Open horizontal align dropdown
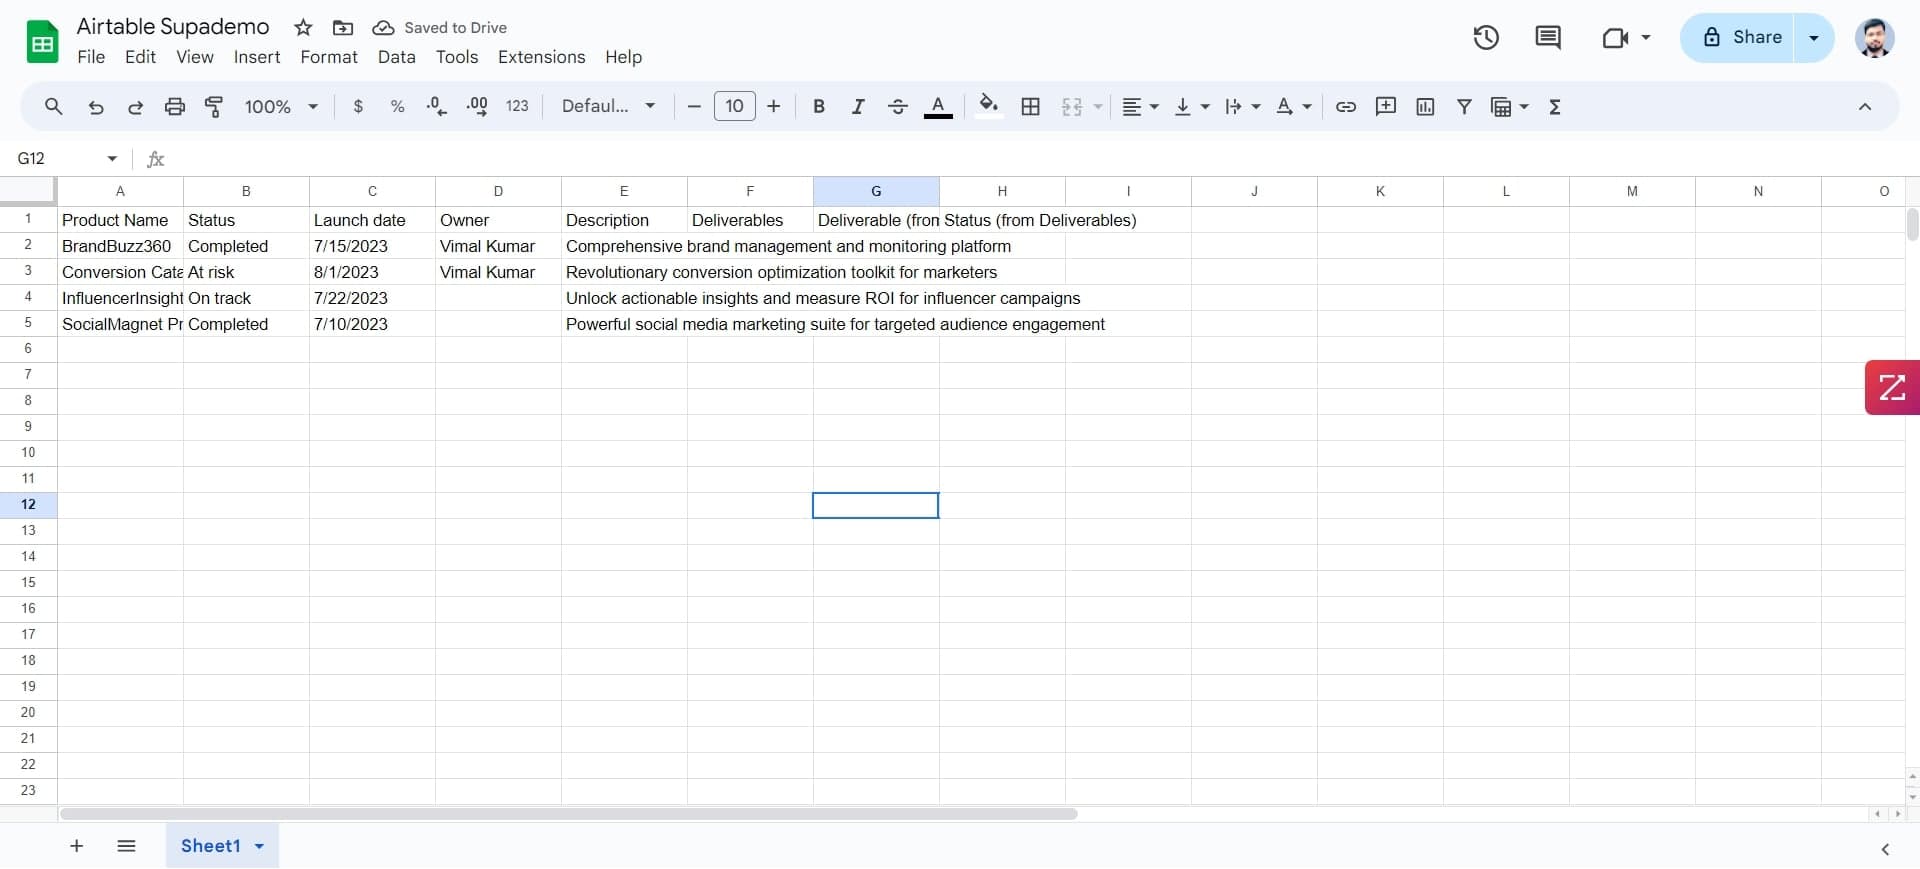Screen dimensions: 1920x869 point(1140,106)
